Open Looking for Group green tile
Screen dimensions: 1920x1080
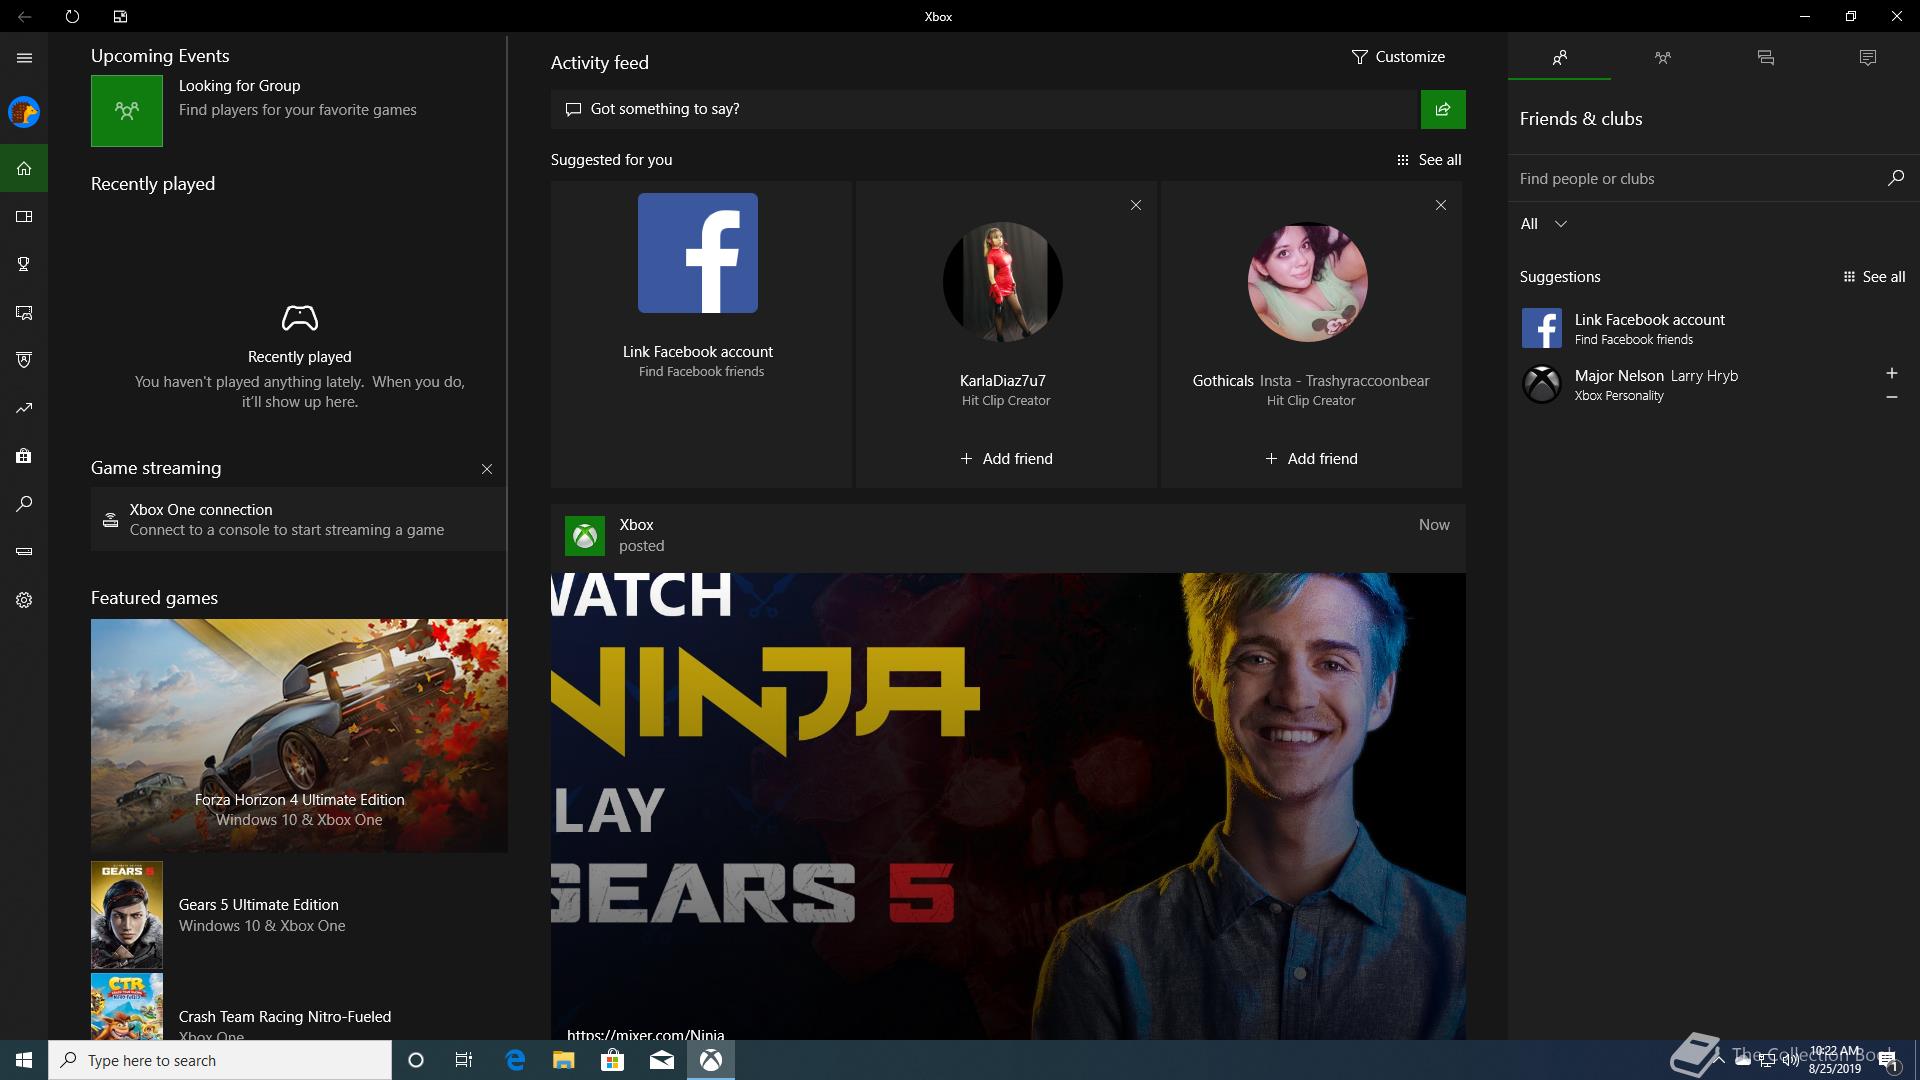(x=127, y=111)
